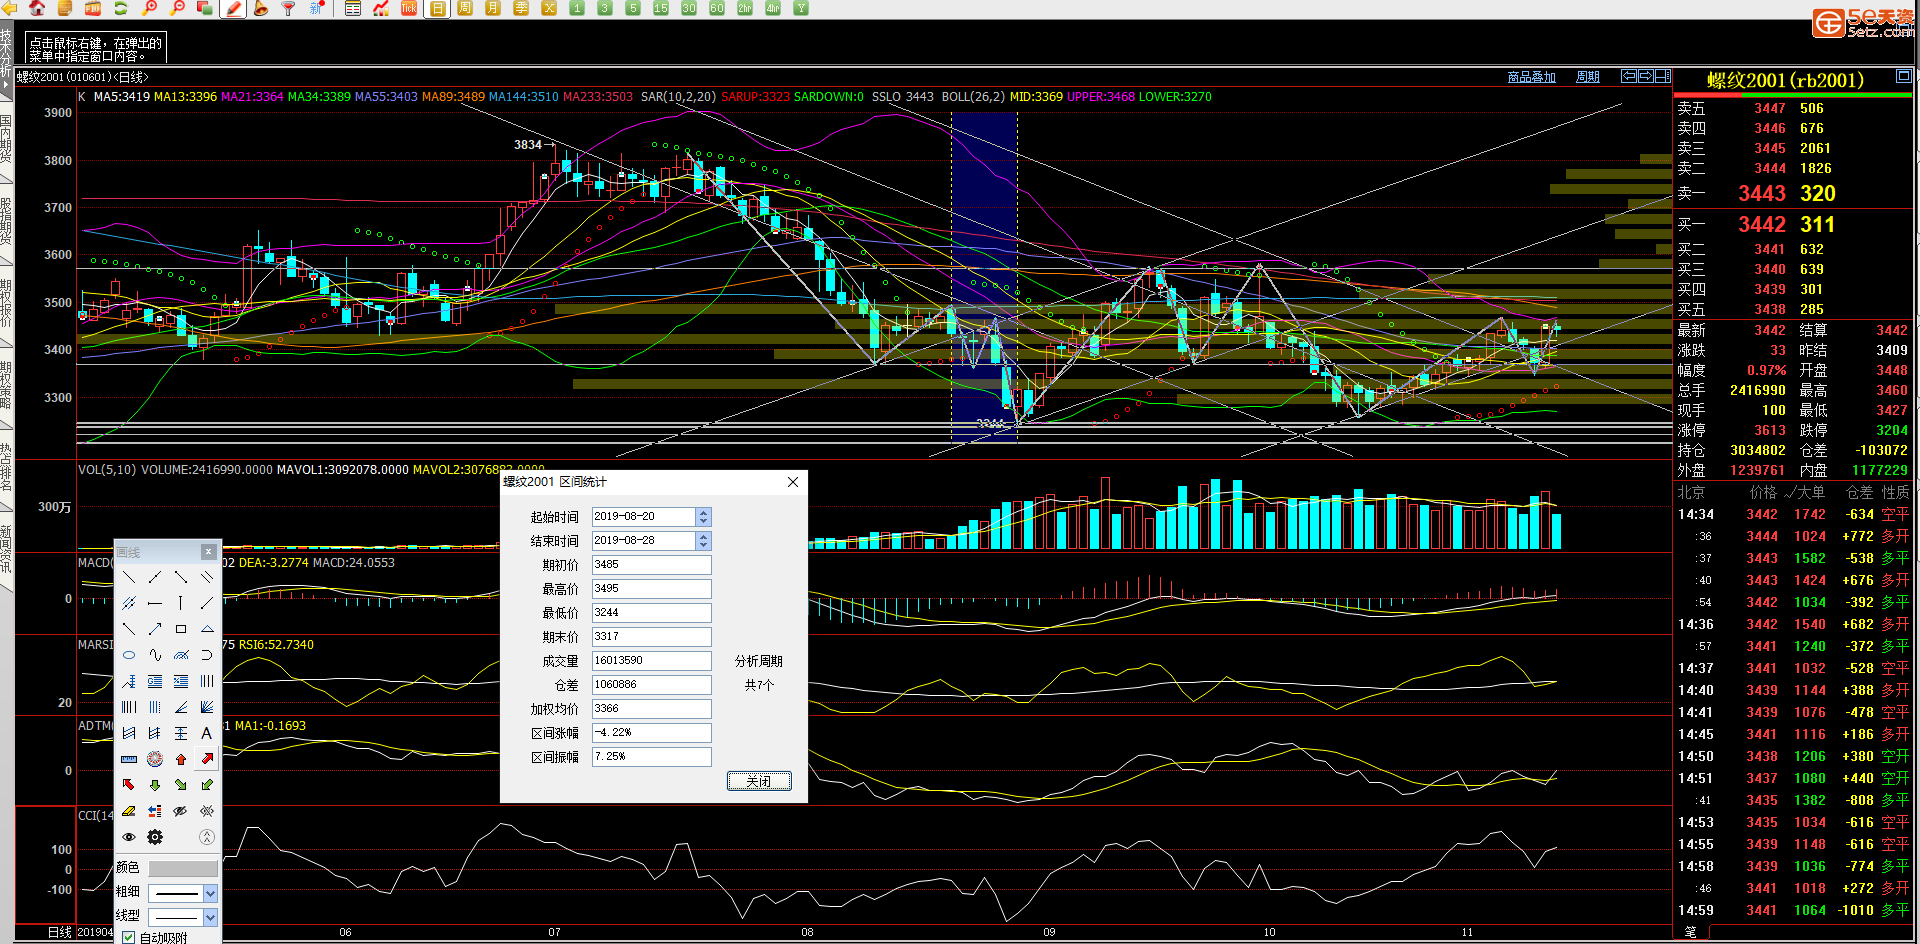Select the red up arrow marker tool
This screenshot has width=1920, height=944.
point(181,759)
